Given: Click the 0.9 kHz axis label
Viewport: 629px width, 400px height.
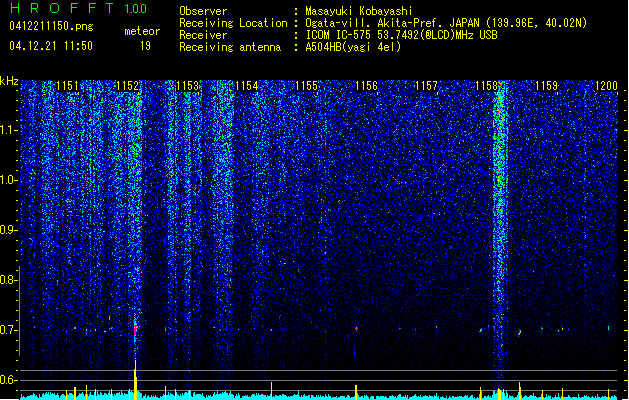Looking at the screenshot, I should pos(8,230).
